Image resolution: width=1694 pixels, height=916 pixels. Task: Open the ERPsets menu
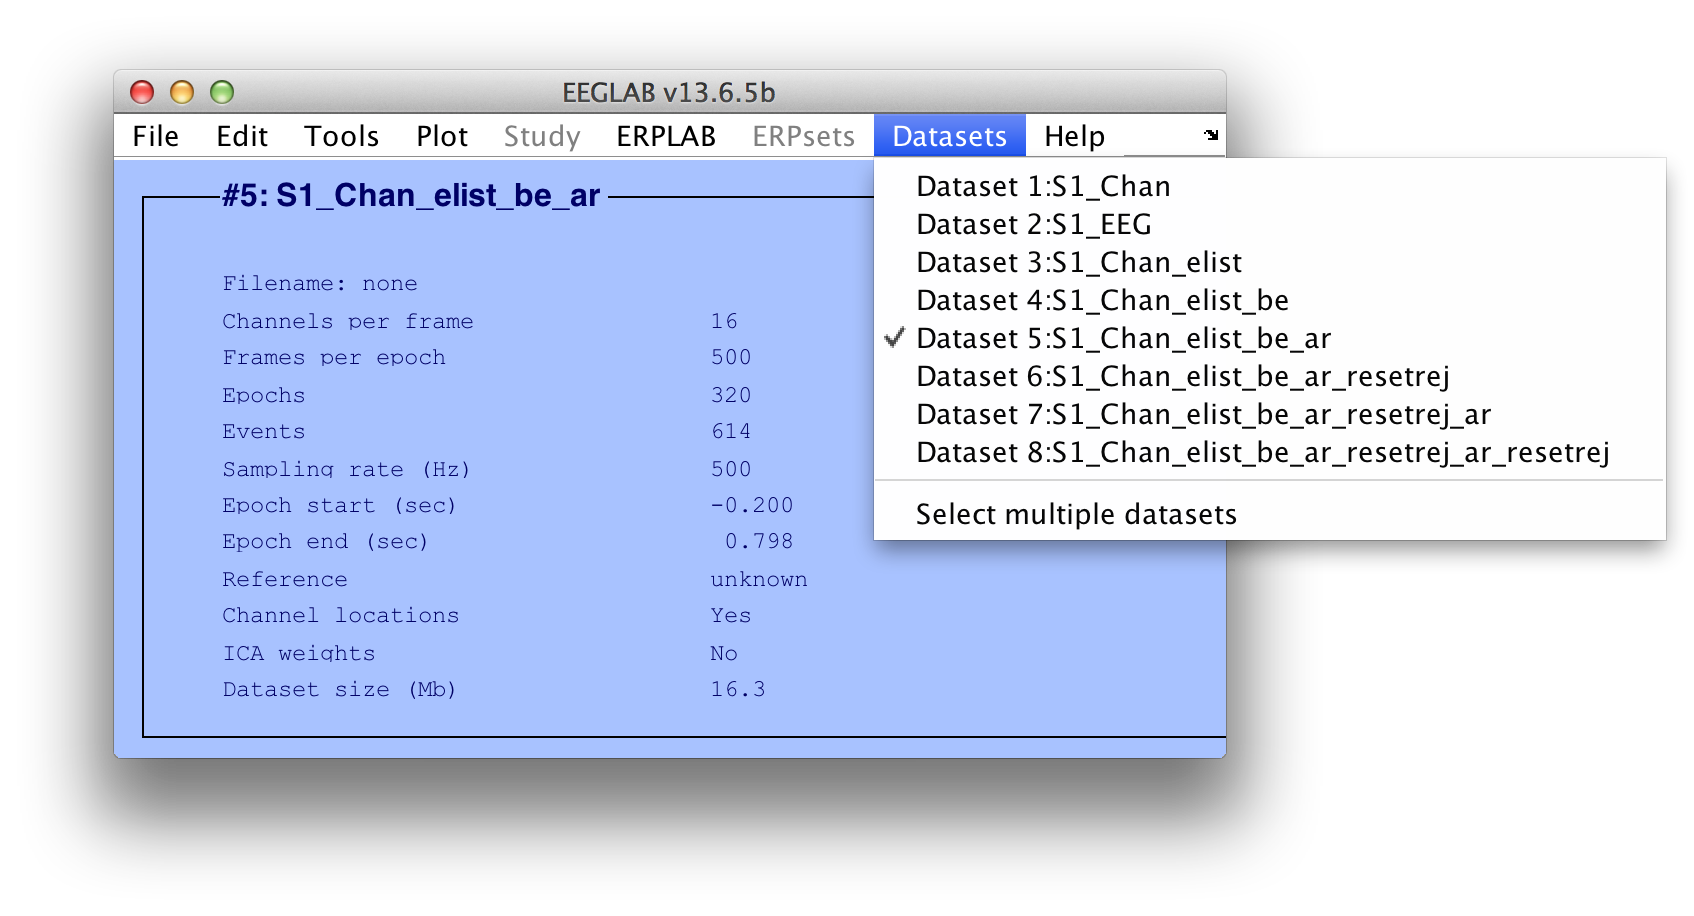pos(804,136)
